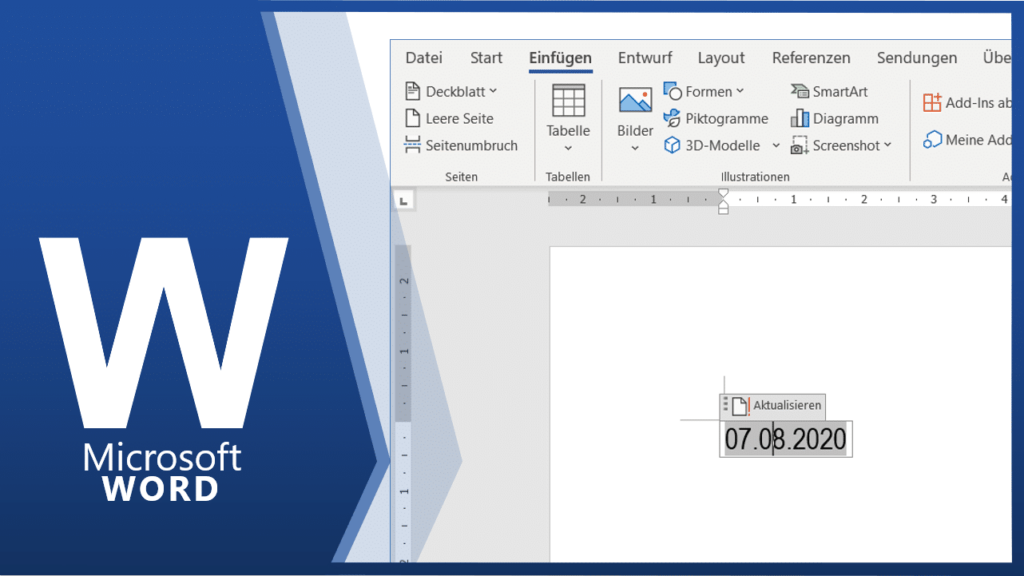
Task: Click the first-line indent marker on ruler
Action: pyautogui.click(x=723, y=193)
